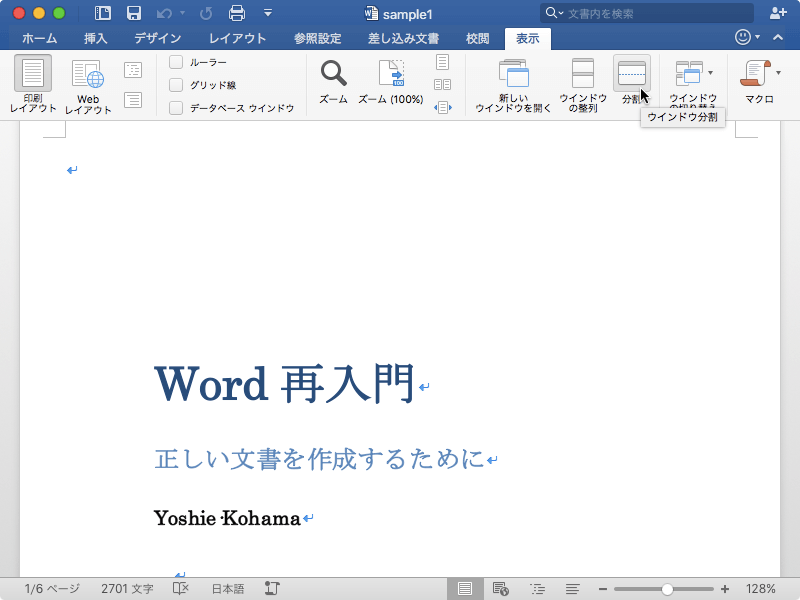Click the Japanese language indicator
The width and height of the screenshot is (800, 600).
click(x=227, y=589)
